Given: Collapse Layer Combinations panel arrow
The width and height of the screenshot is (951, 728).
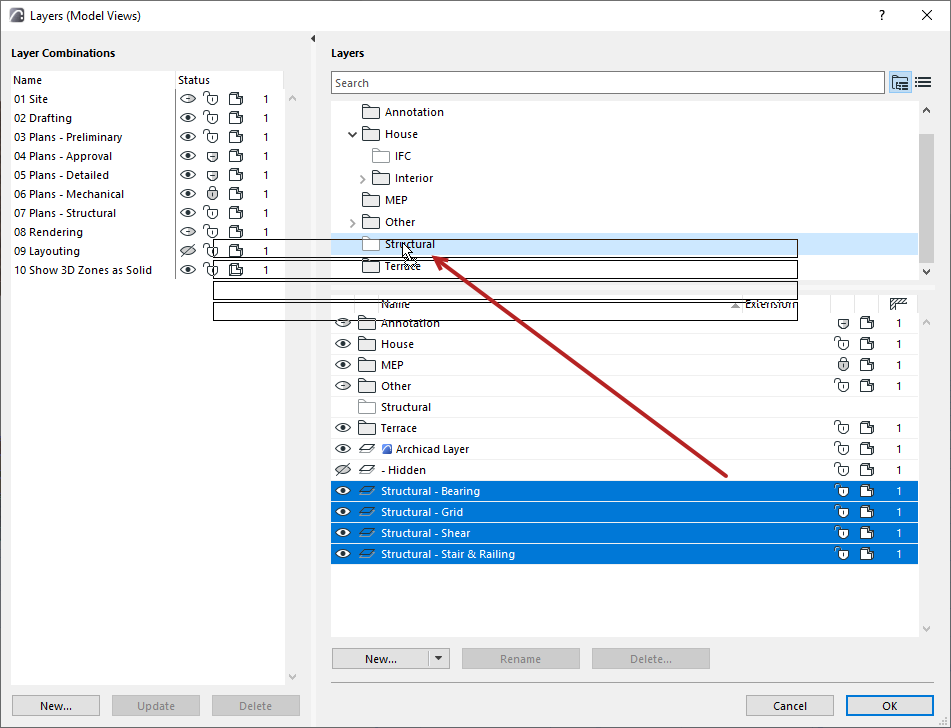Looking at the screenshot, I should (313, 38).
